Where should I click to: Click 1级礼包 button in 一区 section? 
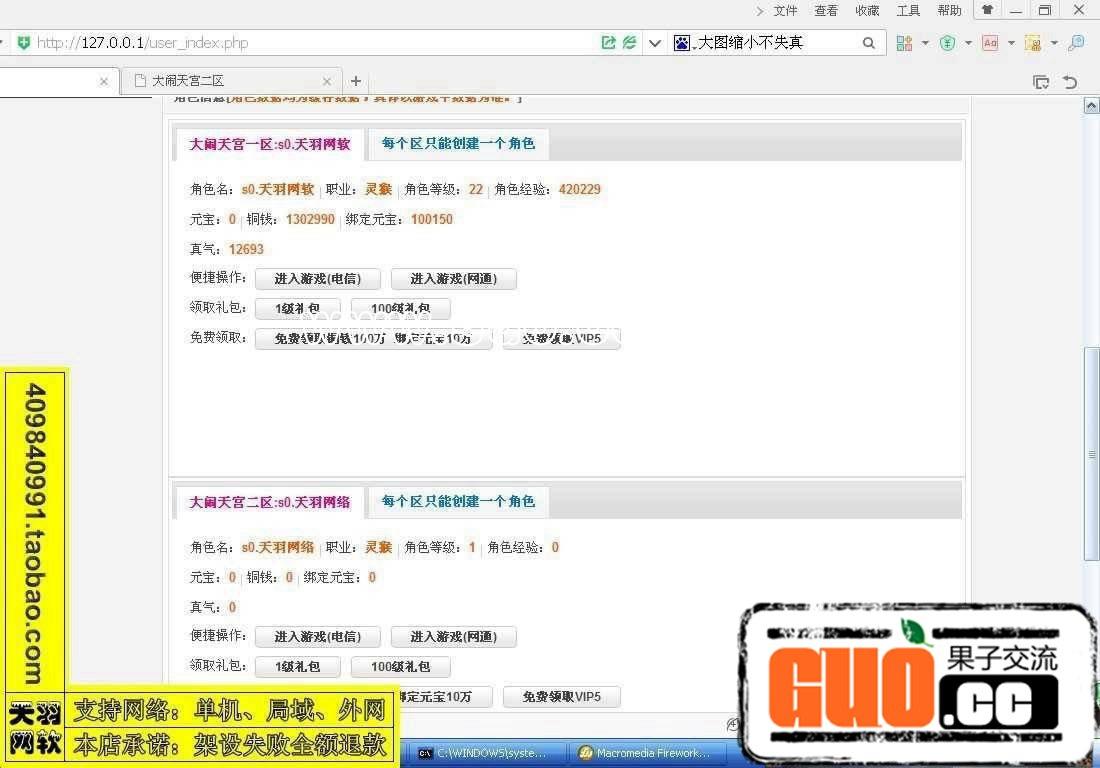pyautogui.click(x=297, y=309)
